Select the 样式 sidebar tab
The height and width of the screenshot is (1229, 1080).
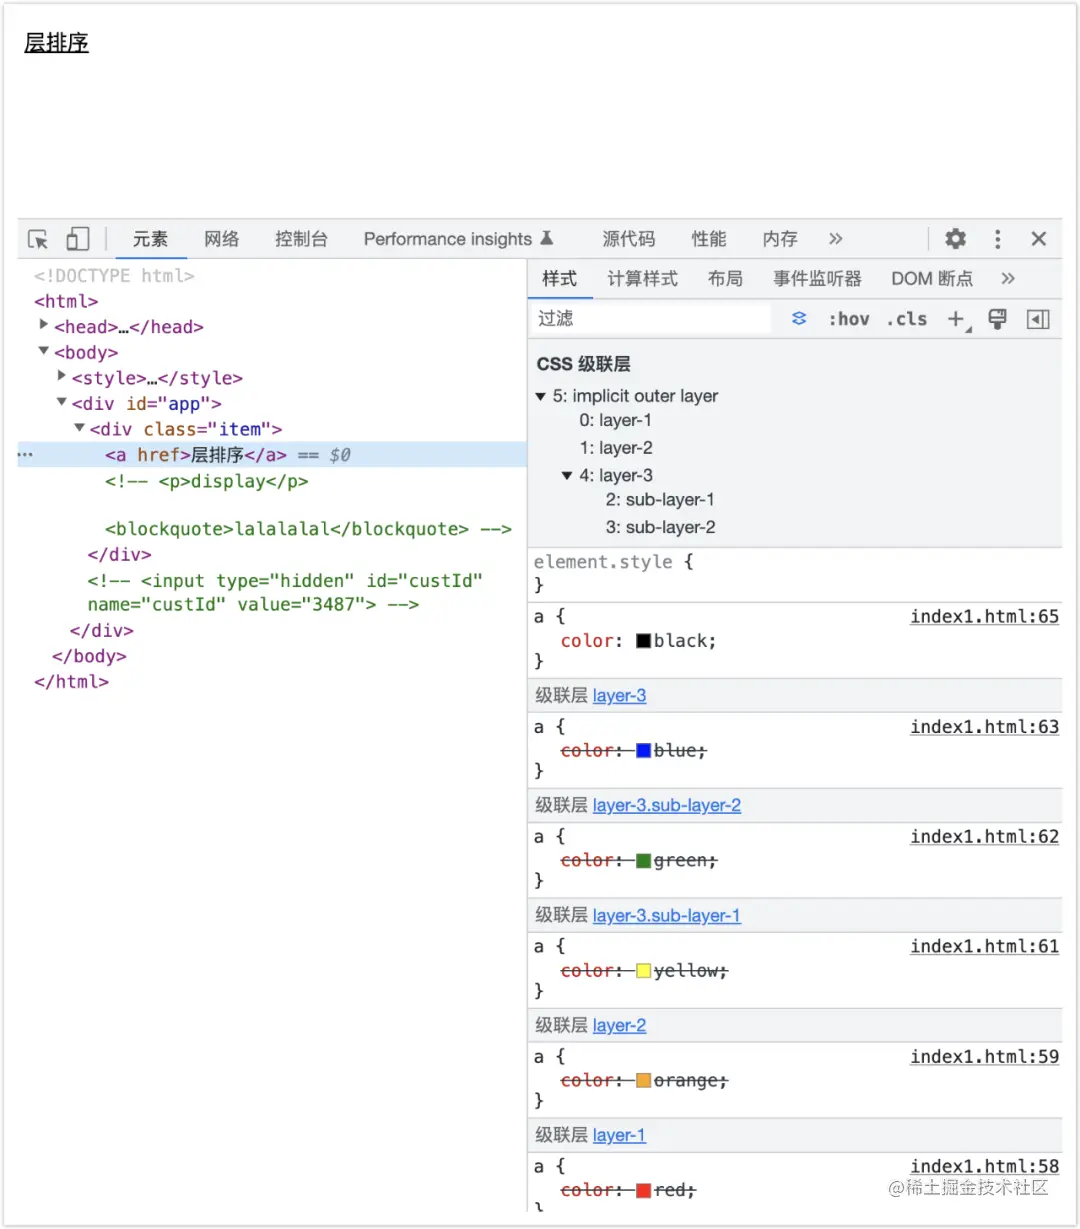(x=560, y=279)
